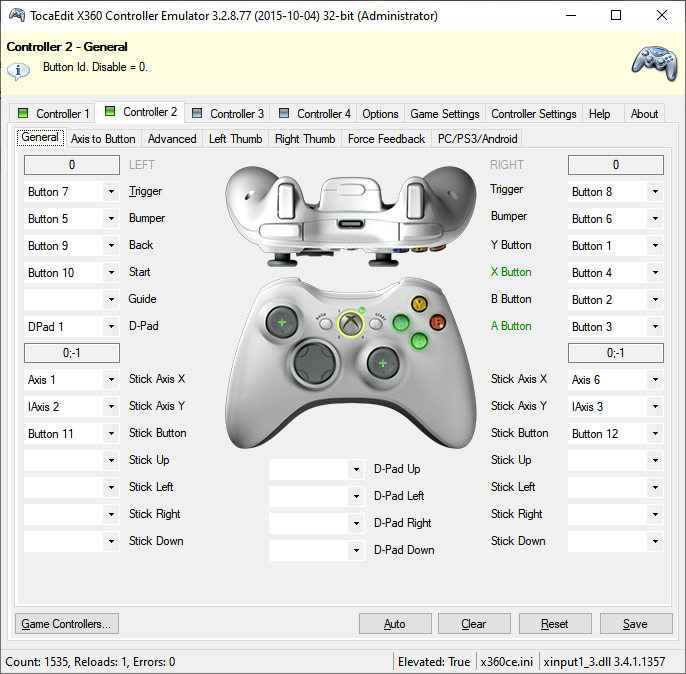Click the green status square on Controller 1
Screen dimensions: 686x674
click(23, 113)
